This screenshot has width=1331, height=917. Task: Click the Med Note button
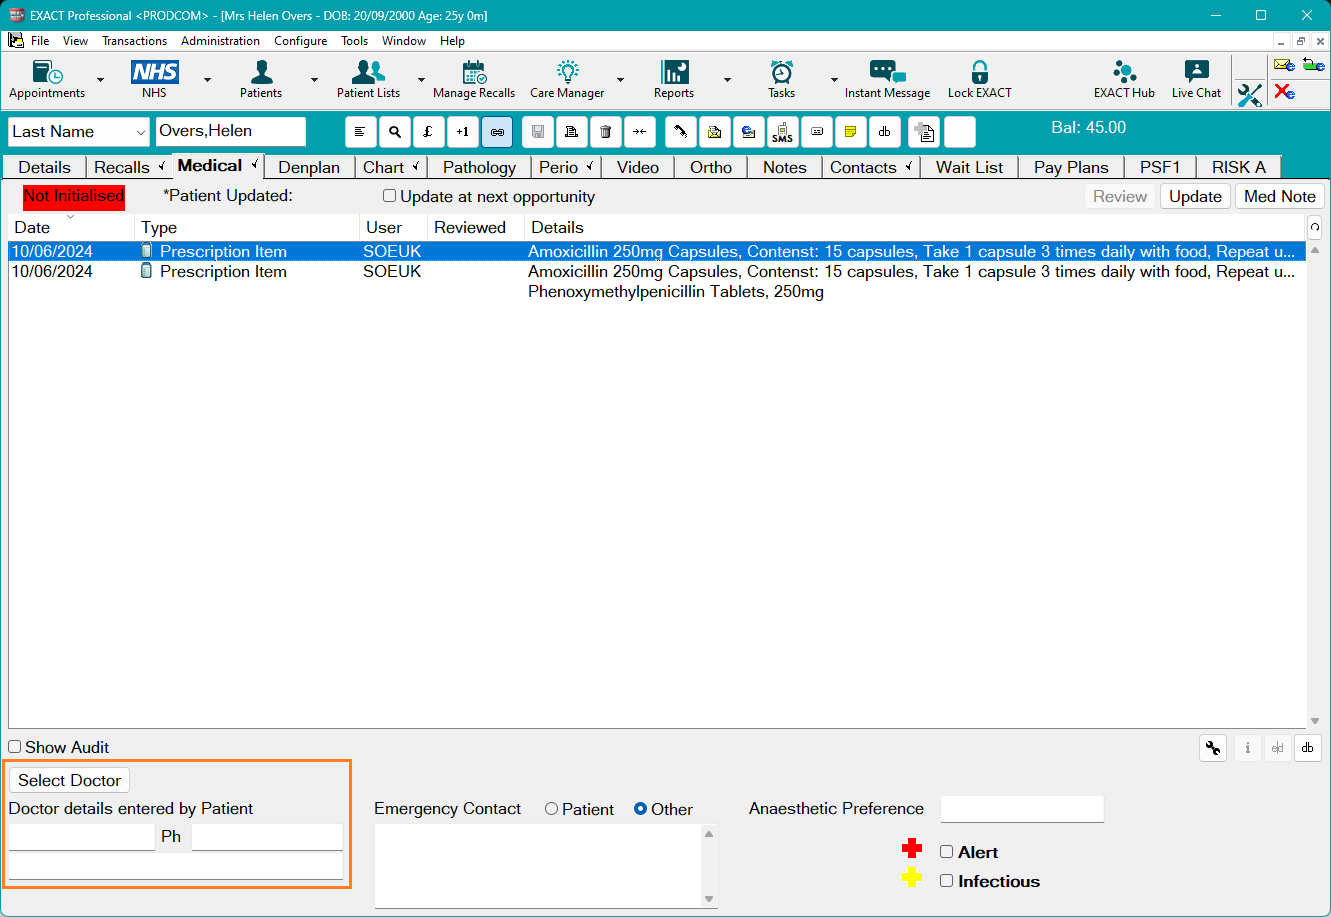coord(1279,196)
